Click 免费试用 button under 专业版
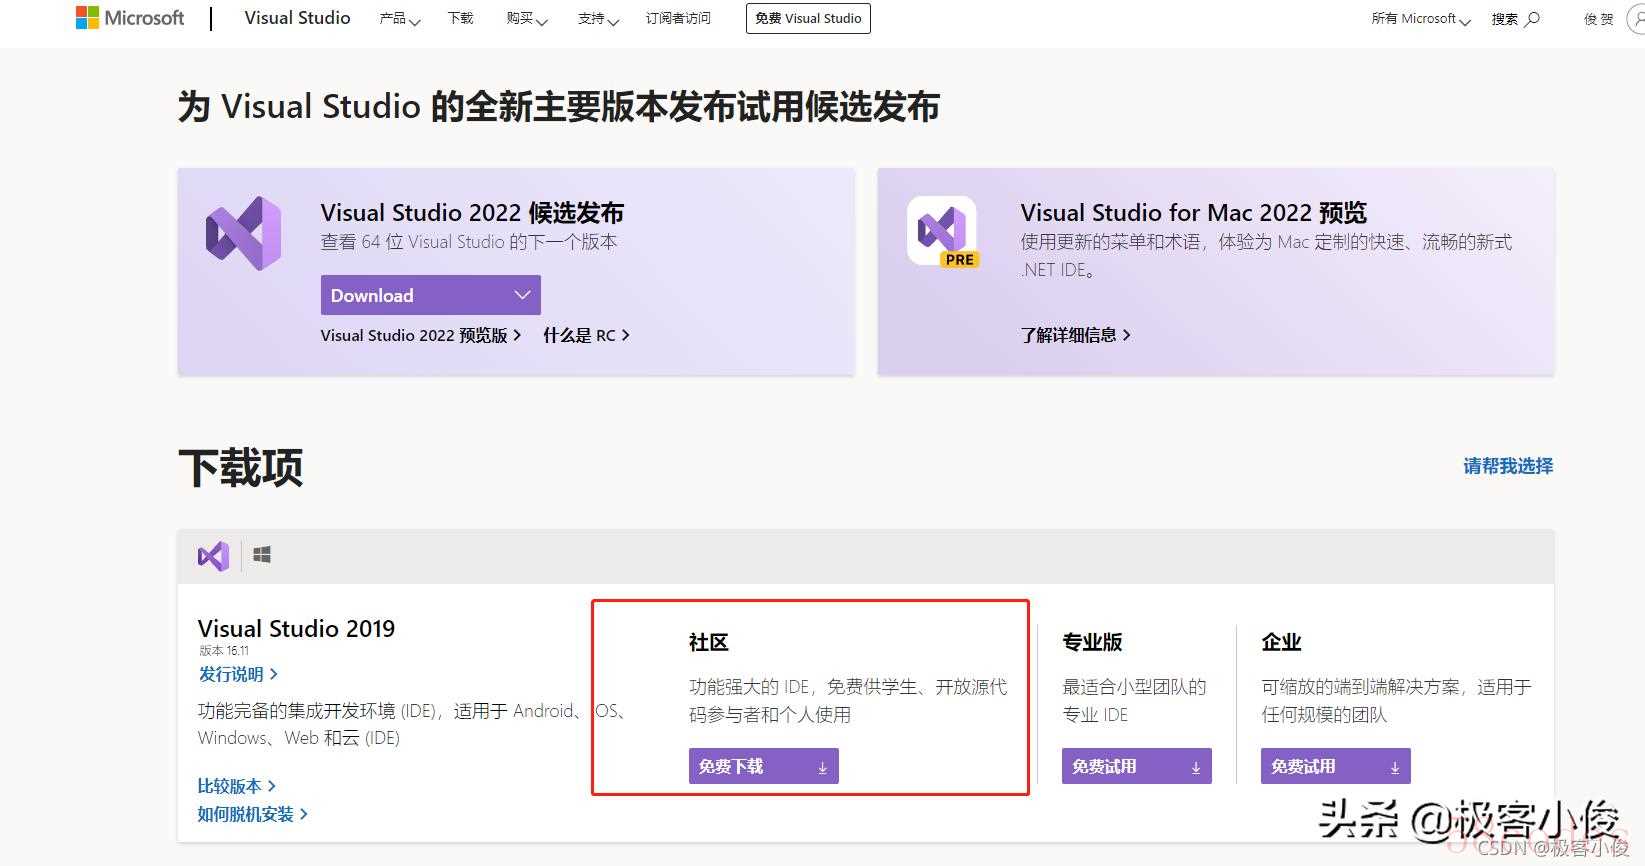Viewport: 1645px width, 866px height. 1137,766
